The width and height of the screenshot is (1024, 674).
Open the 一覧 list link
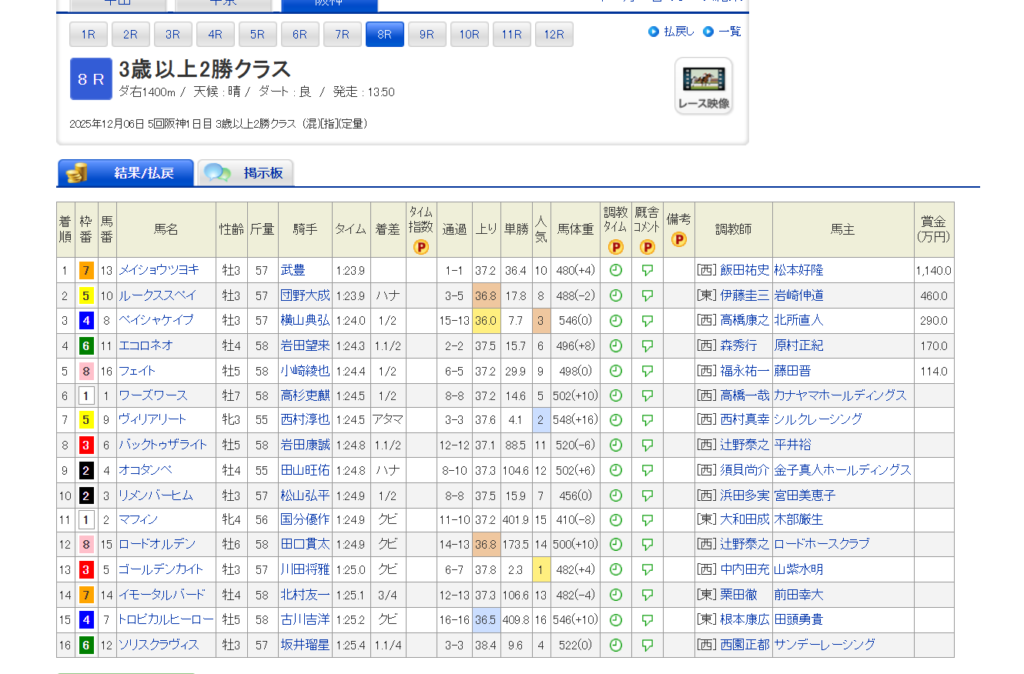[x=729, y=31]
